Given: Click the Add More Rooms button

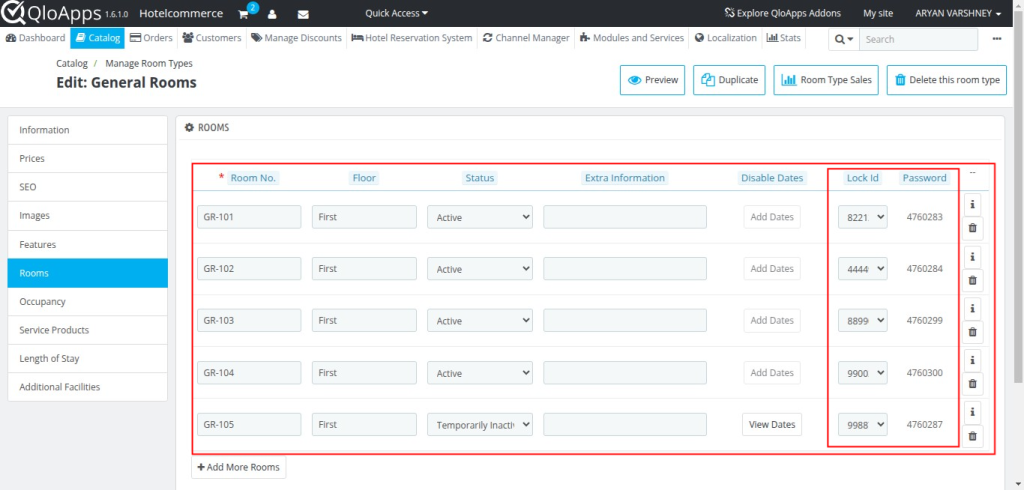Looking at the screenshot, I should pyautogui.click(x=239, y=467).
